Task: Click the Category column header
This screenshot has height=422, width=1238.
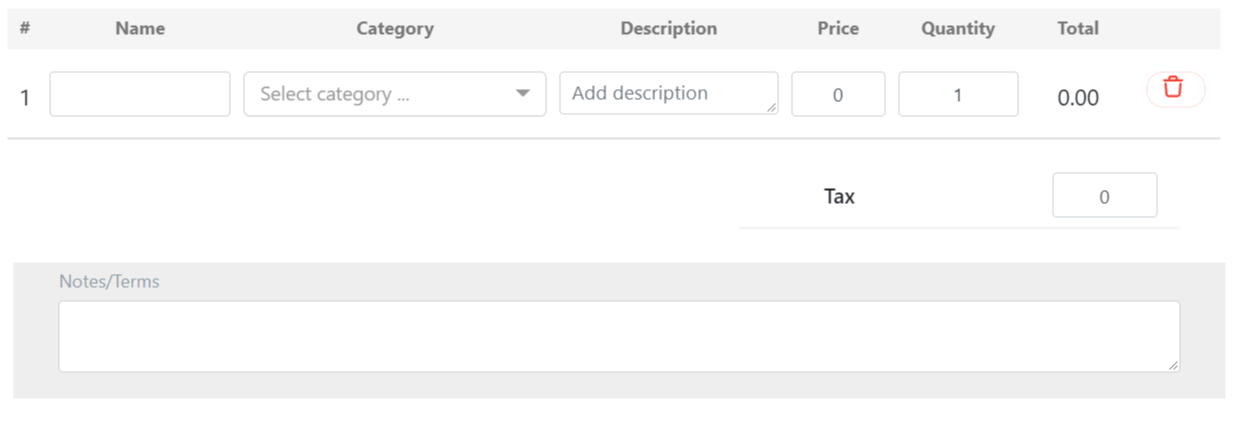Action: tap(395, 29)
